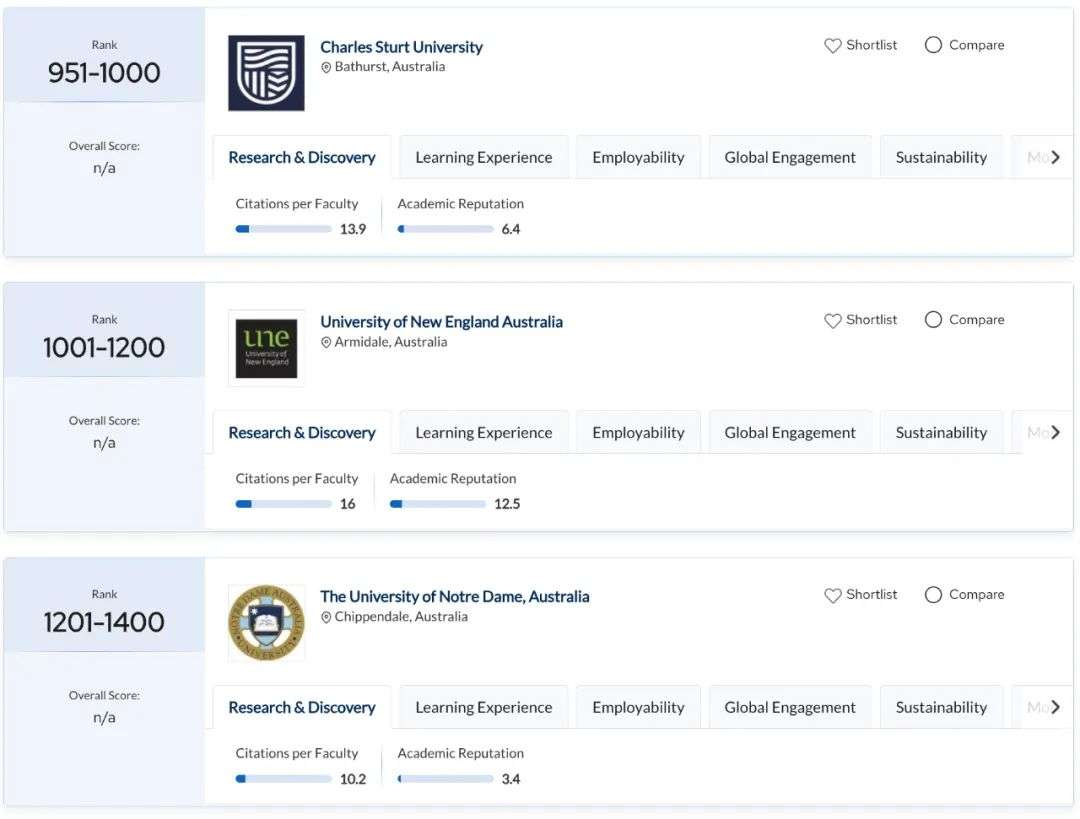Switch to Learning Experience tab for Notre Dame

pos(484,707)
